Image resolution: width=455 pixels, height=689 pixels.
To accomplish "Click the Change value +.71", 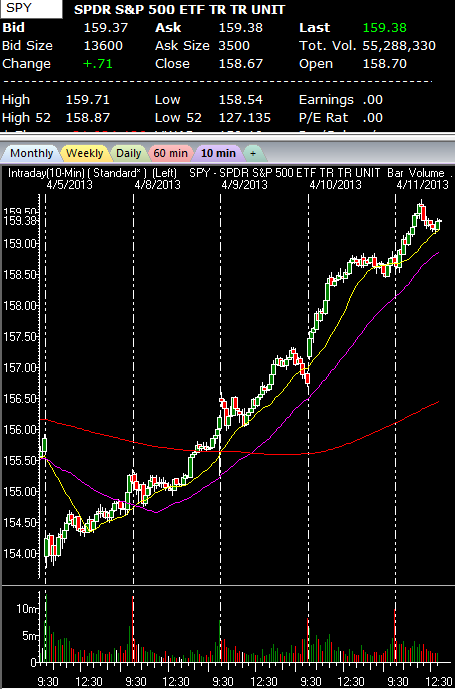I will point(98,64).
